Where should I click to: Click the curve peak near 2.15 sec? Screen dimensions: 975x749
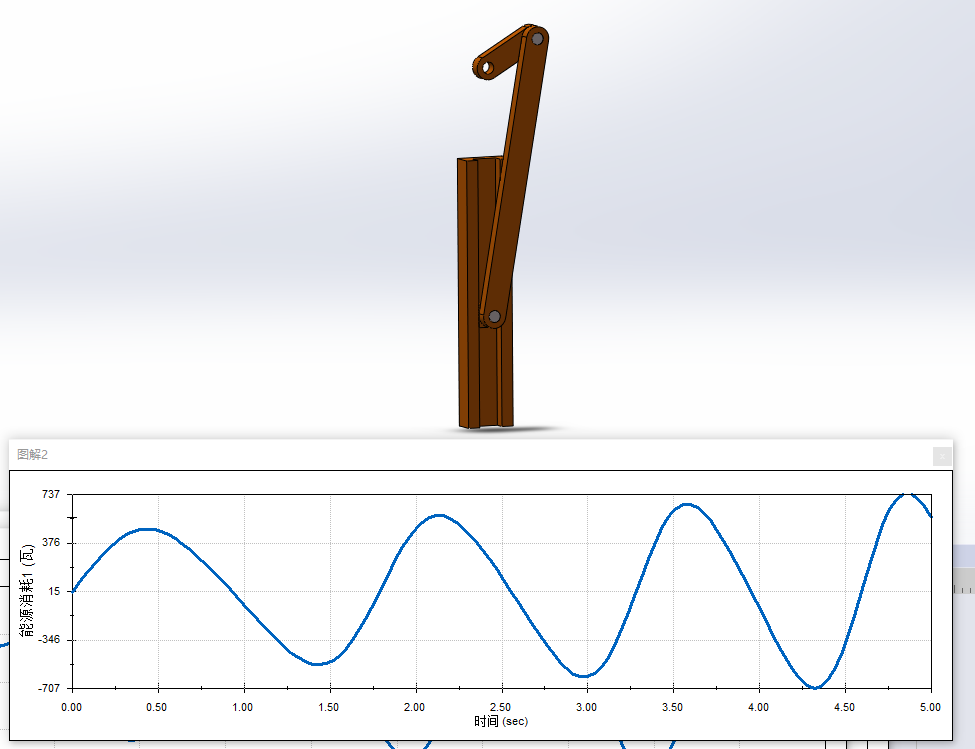[440, 515]
